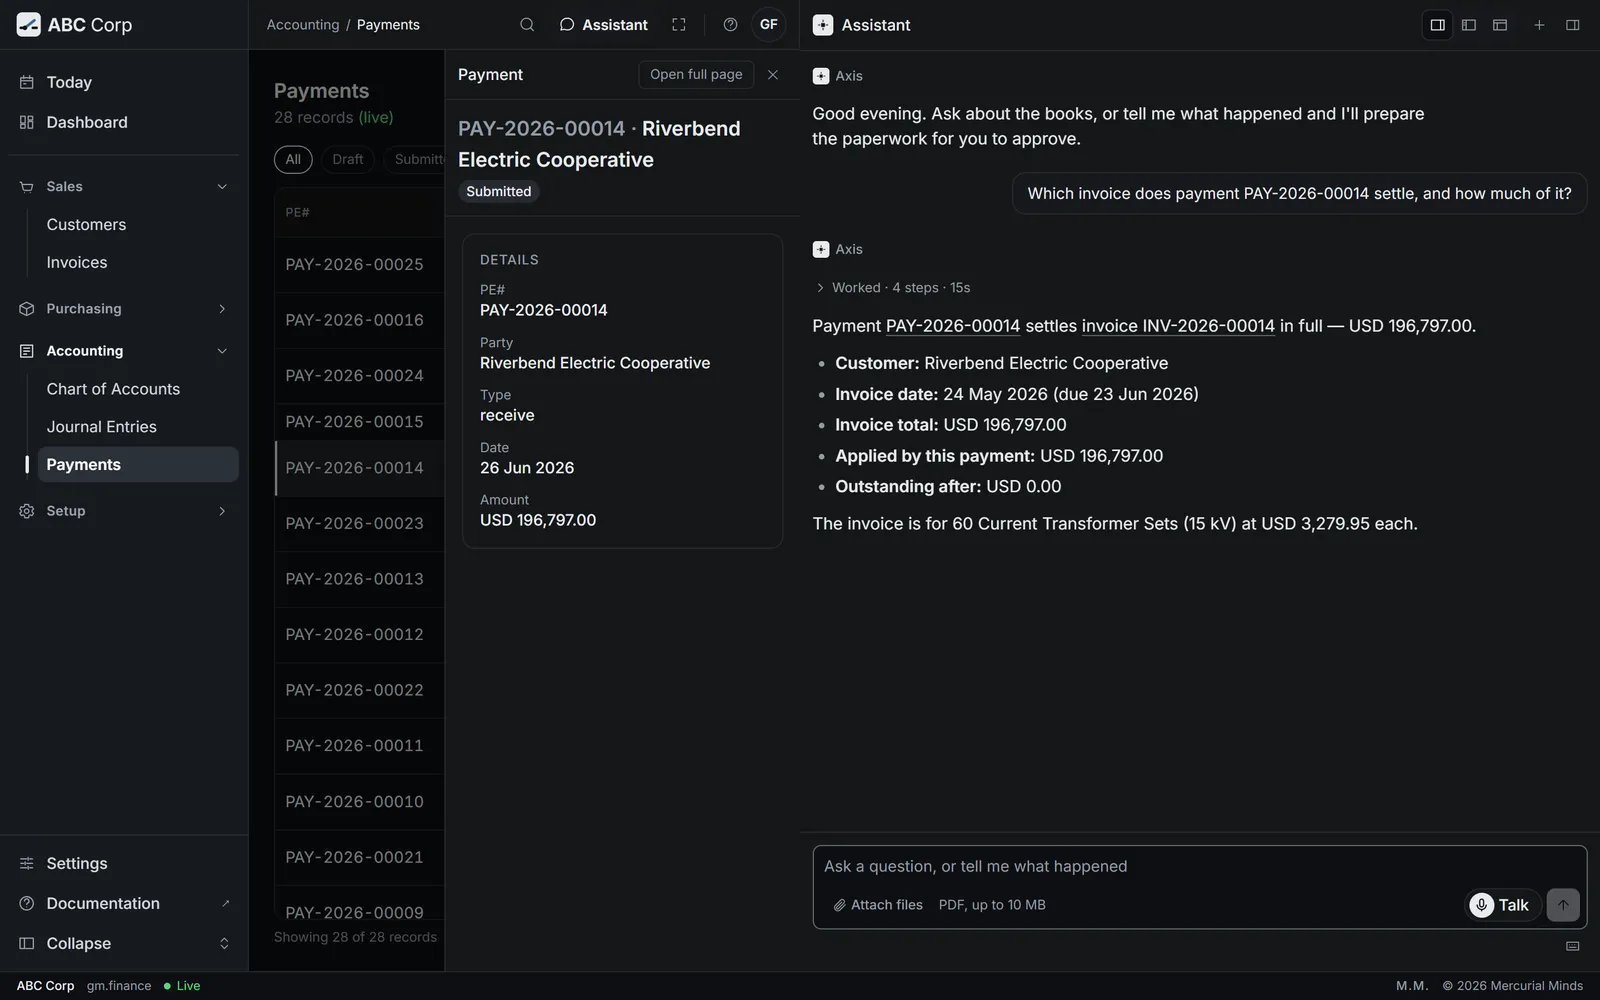This screenshot has height=1000, width=1600.
Task: Close the Payment detail panel
Action: [x=773, y=75]
